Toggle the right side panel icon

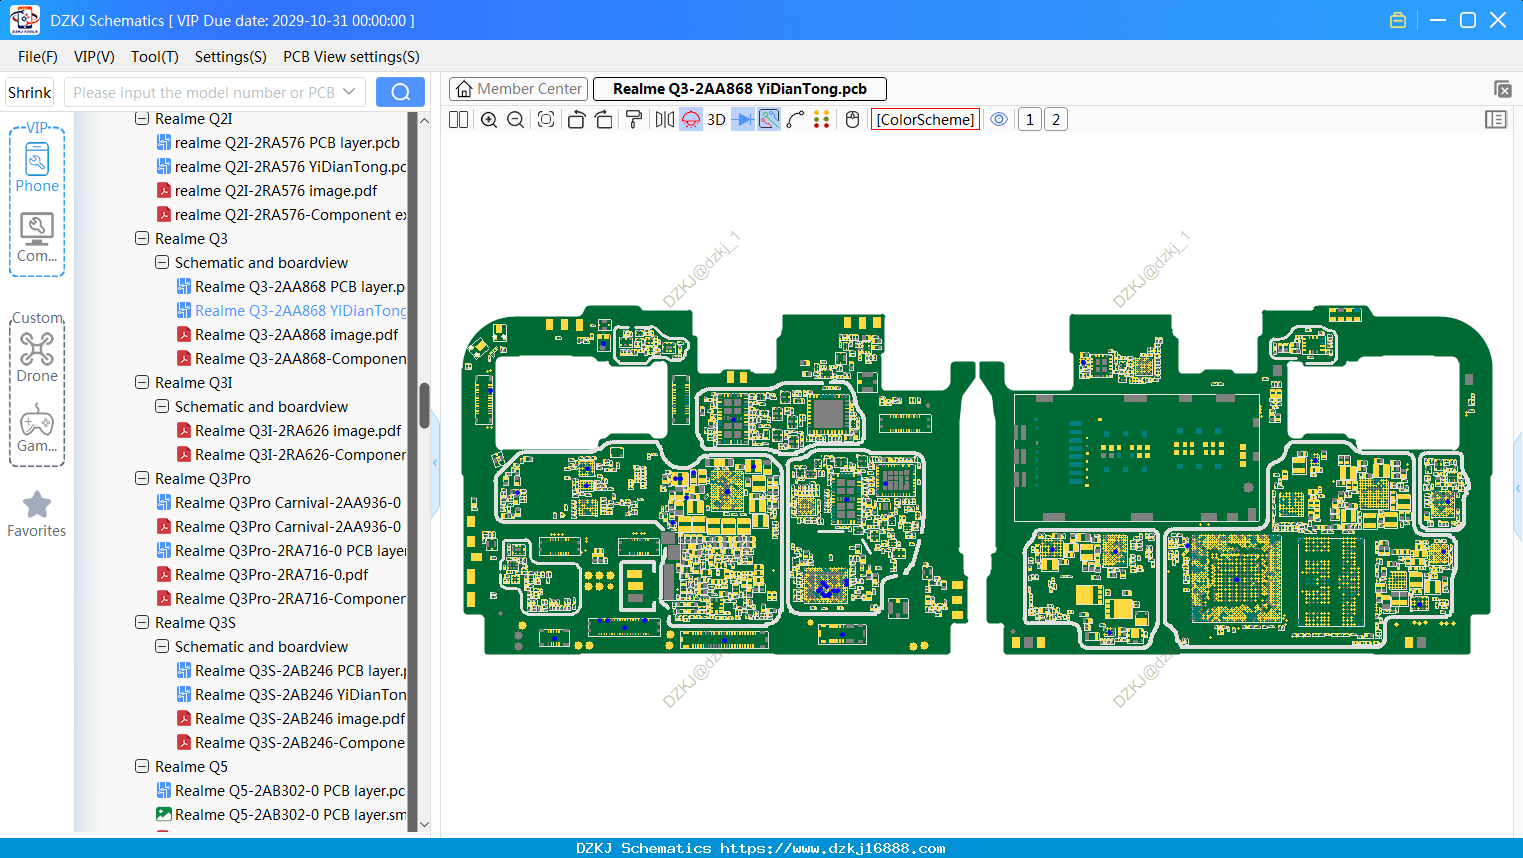[1496, 120]
